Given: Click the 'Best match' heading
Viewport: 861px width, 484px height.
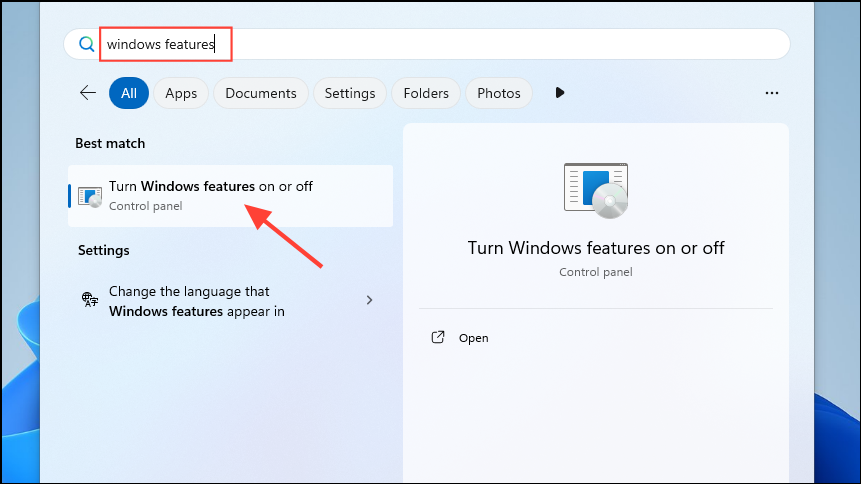Looking at the screenshot, I should click(110, 143).
